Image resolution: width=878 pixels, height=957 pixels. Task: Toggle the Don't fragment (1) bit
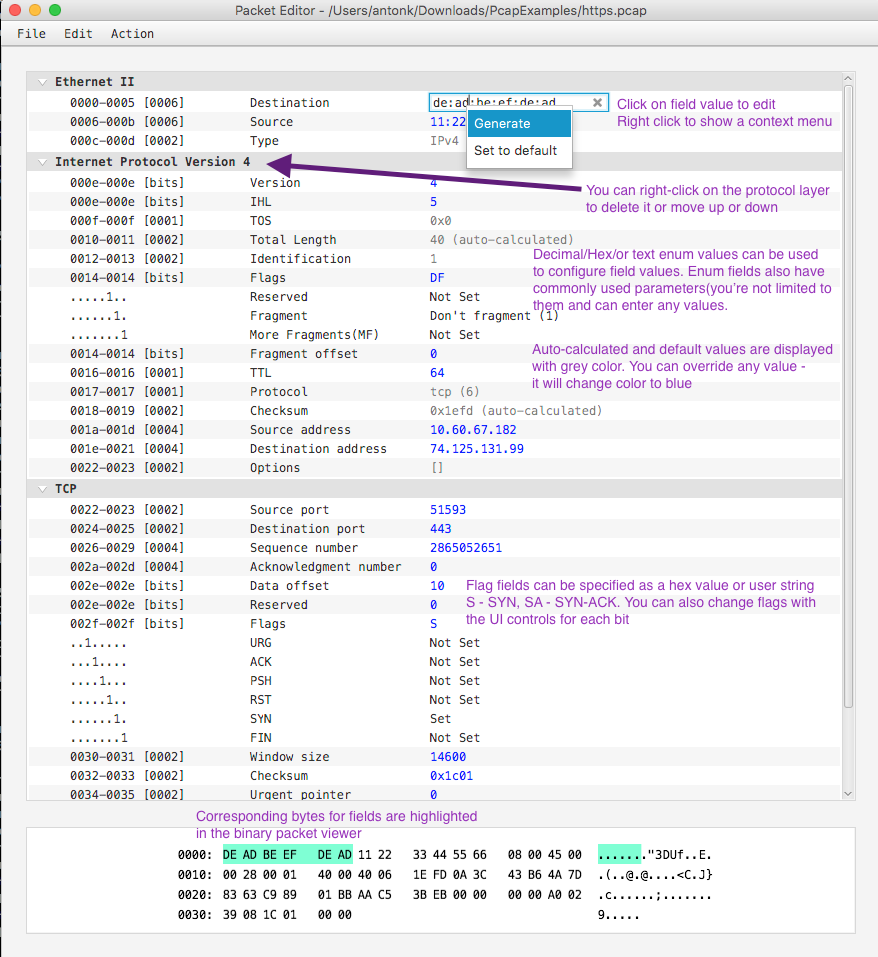(494, 316)
